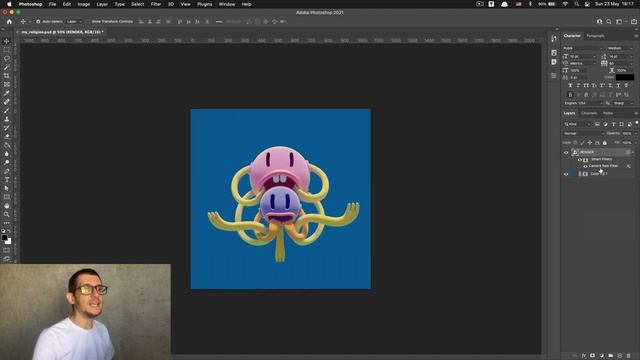Open the Filter menu
The width and height of the screenshot is (640, 360).
(x=156, y=4)
